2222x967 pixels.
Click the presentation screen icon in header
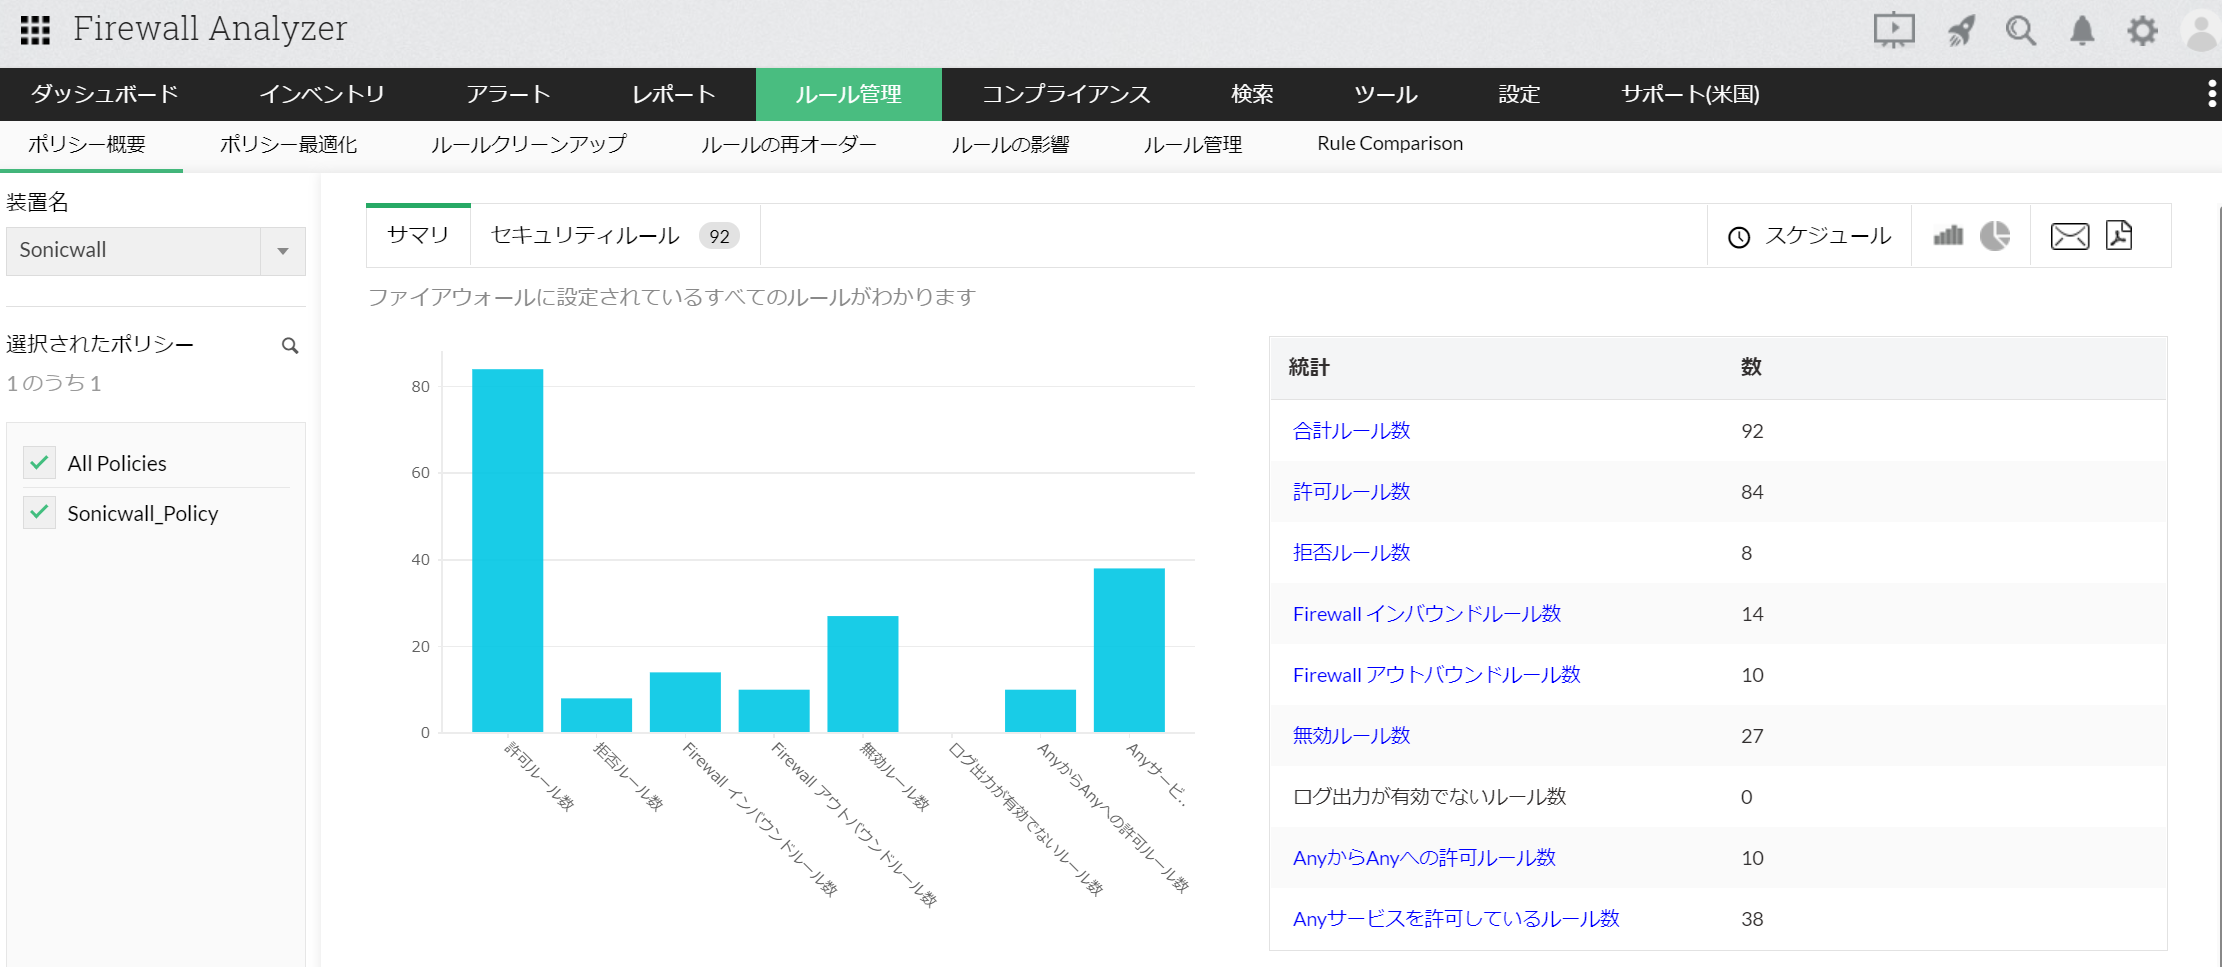[x=1893, y=30]
